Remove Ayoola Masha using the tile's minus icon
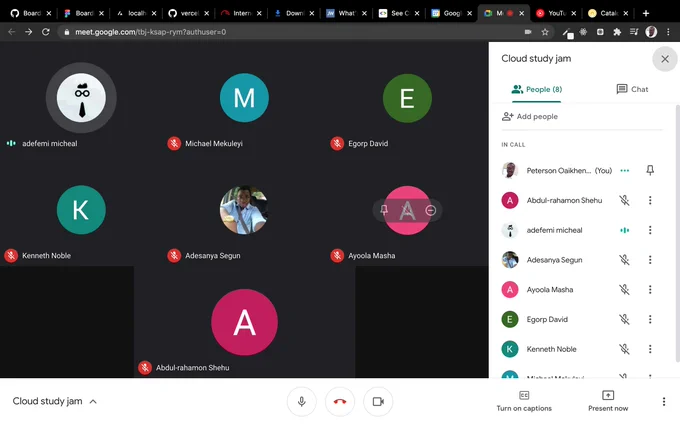Screen dimensions: 680x425 (x=431, y=210)
